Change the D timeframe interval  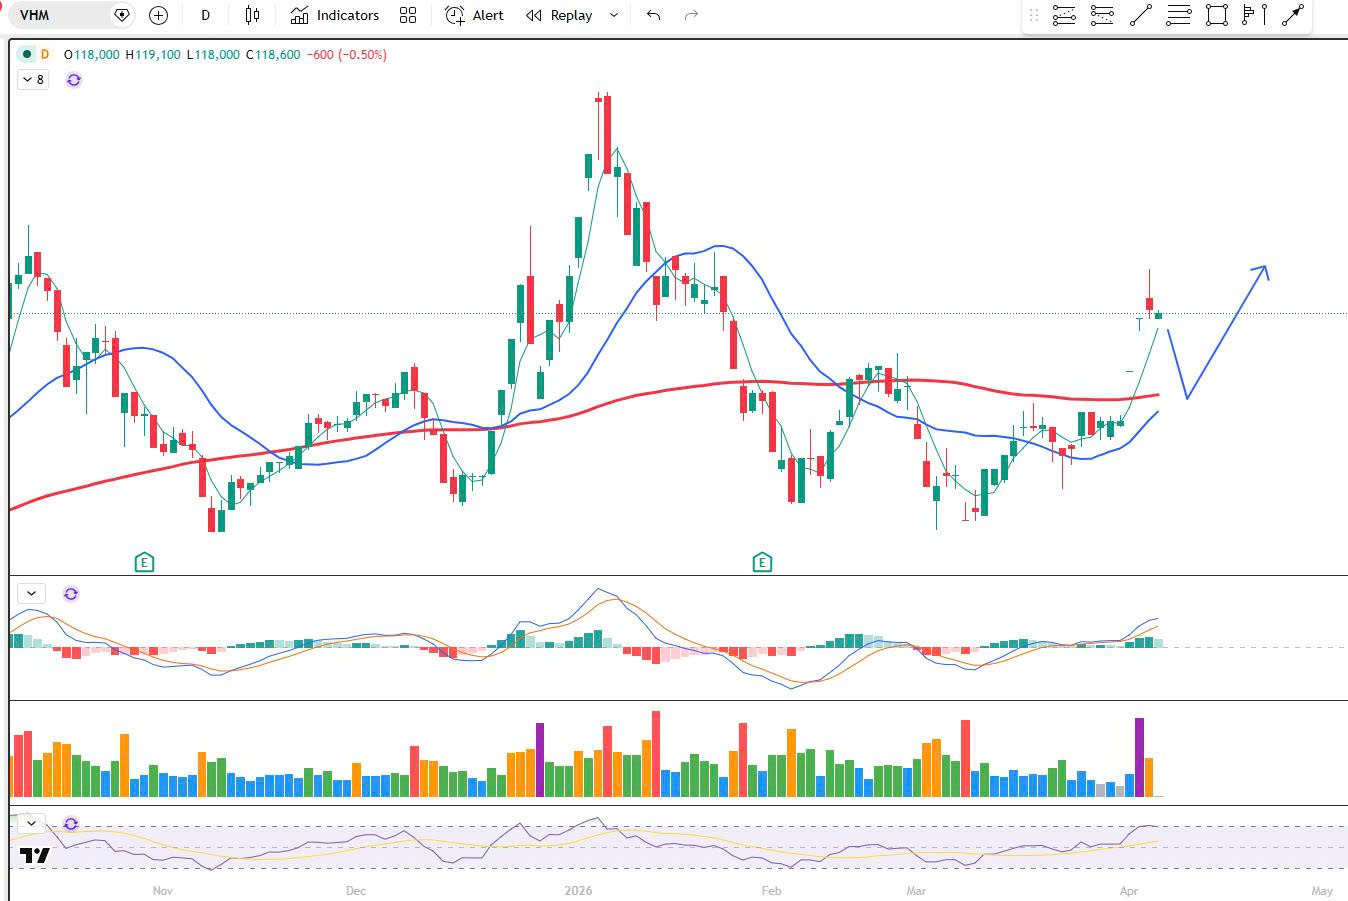(x=205, y=15)
